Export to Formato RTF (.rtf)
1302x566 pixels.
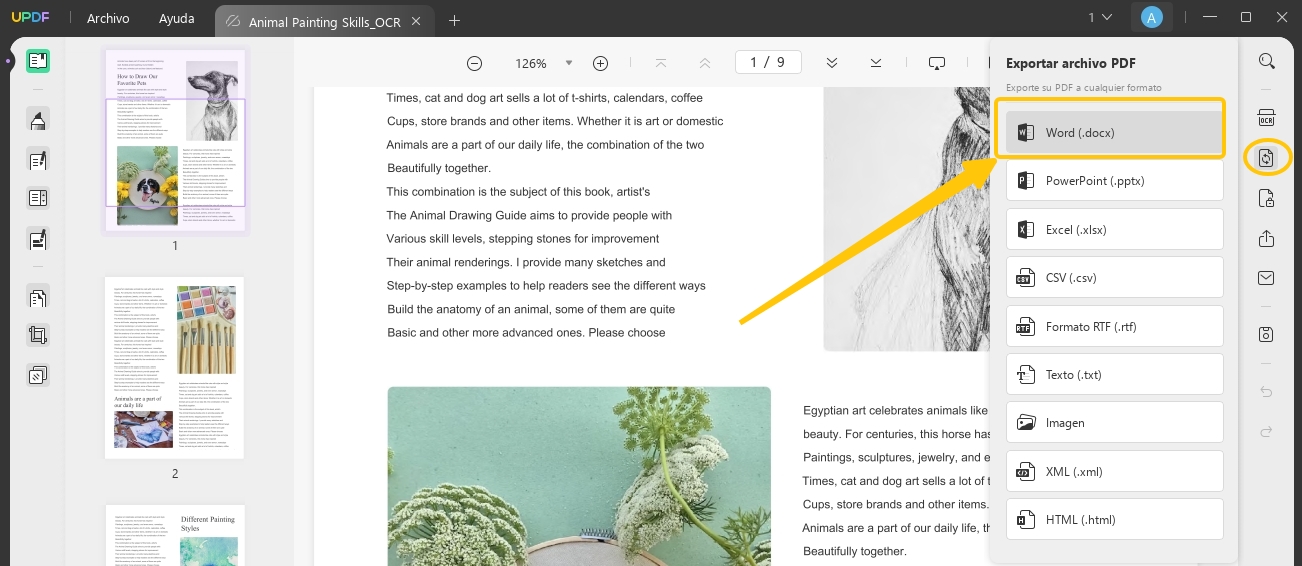click(1115, 326)
